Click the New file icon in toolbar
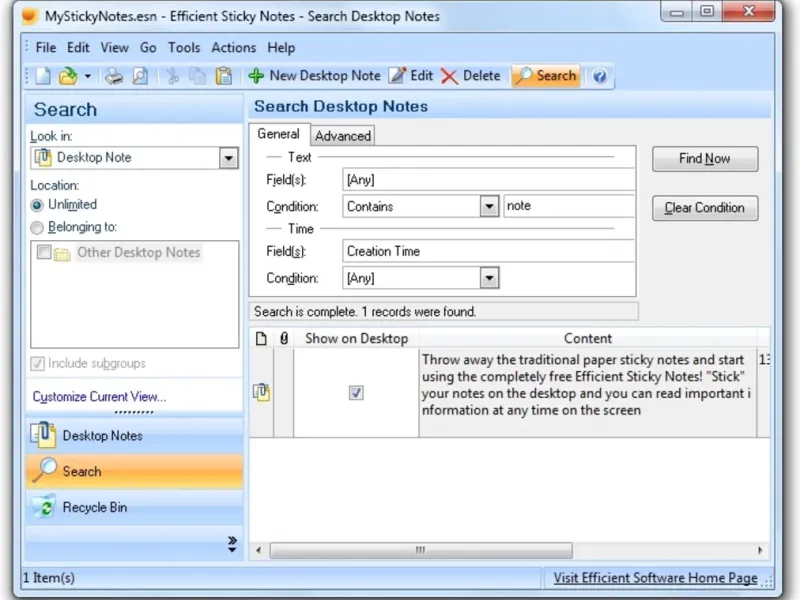Image resolution: width=800 pixels, height=600 pixels. 43,76
